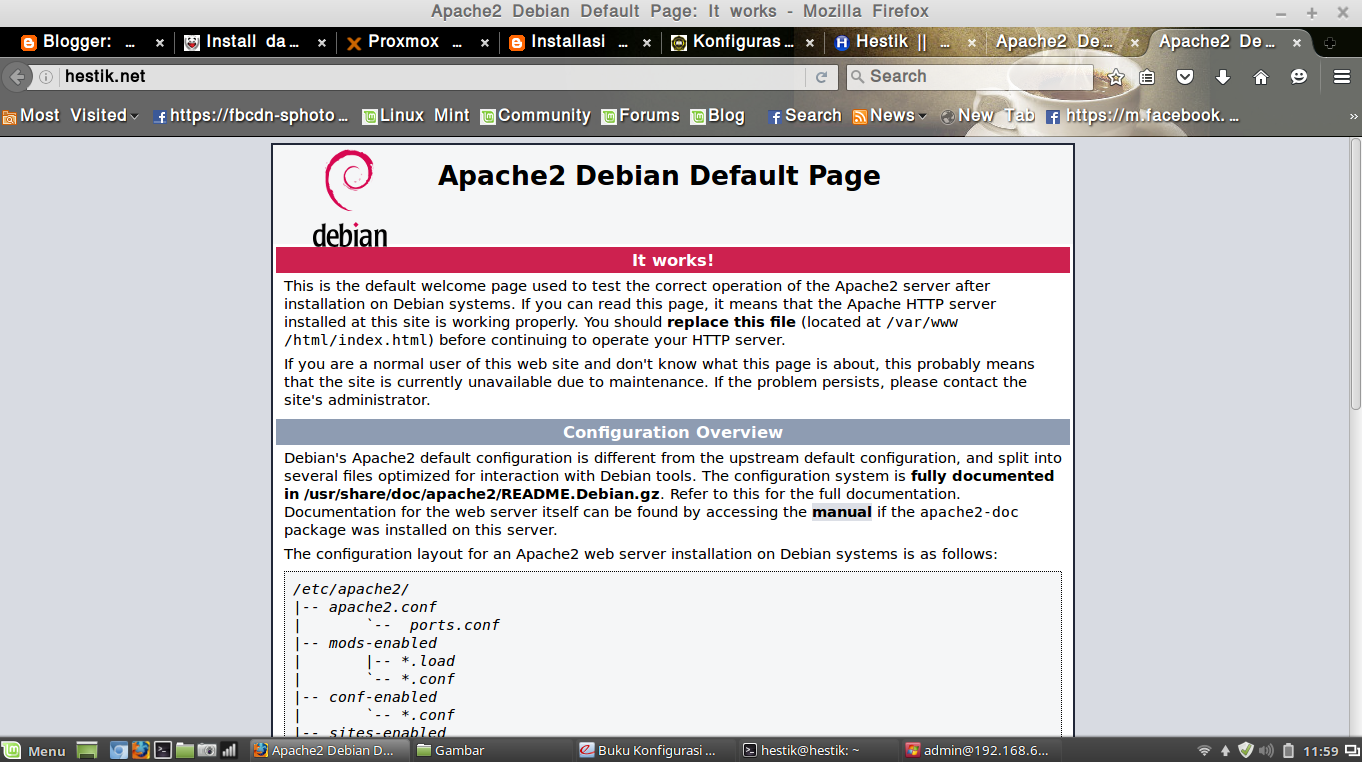Image resolution: width=1362 pixels, height=762 pixels.
Task: Go to the Firefox home page icon
Action: pos(1260,77)
